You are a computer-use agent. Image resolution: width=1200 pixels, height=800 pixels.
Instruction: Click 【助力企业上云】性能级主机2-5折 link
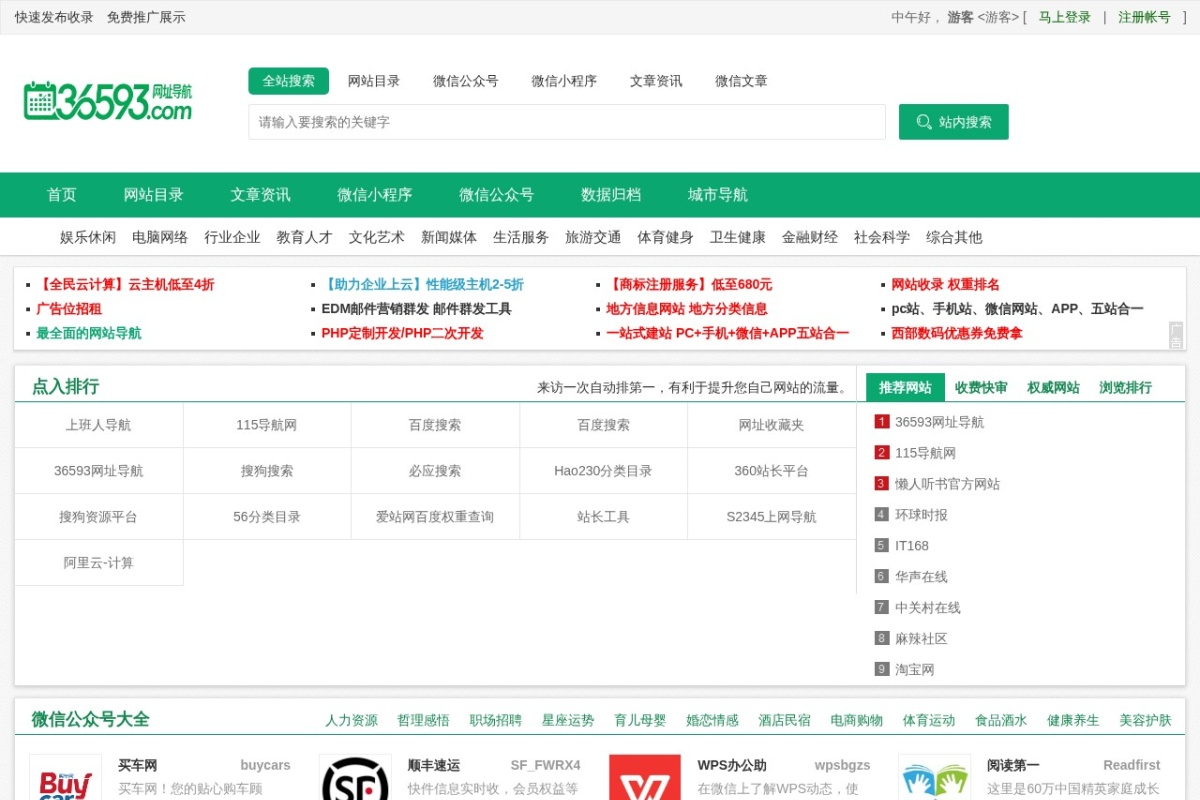click(422, 284)
